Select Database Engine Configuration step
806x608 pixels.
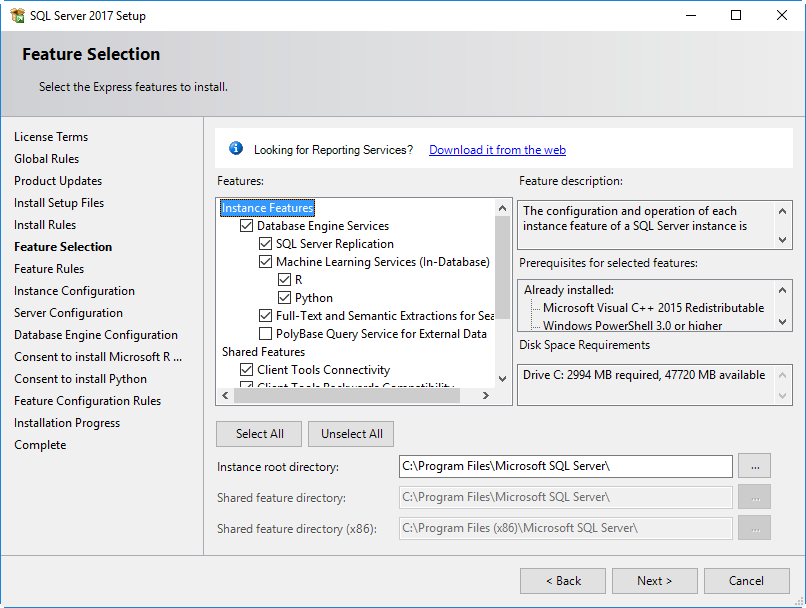point(96,335)
